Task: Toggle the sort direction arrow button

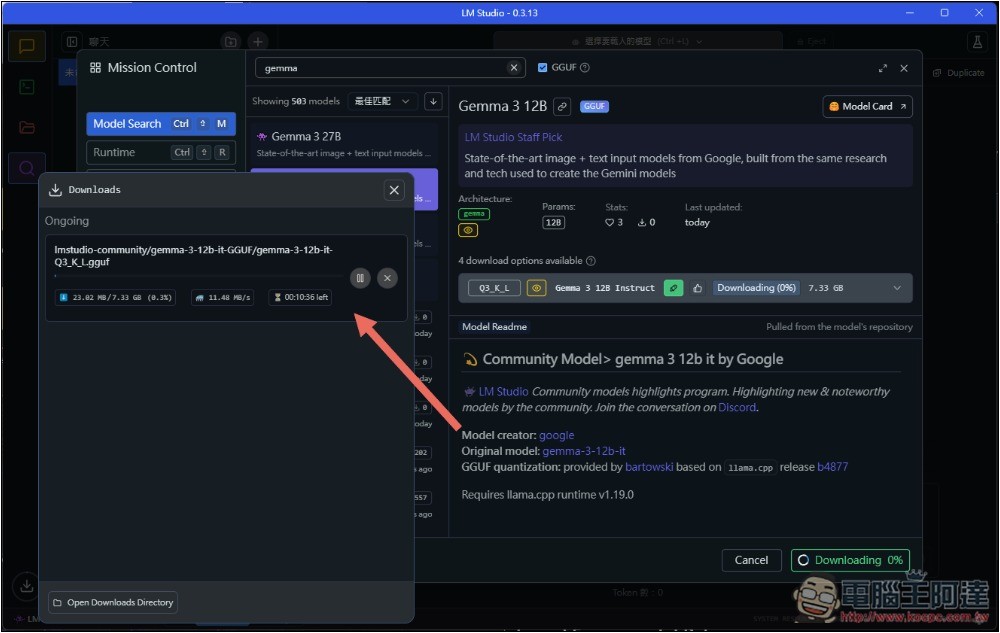Action: click(x=433, y=101)
